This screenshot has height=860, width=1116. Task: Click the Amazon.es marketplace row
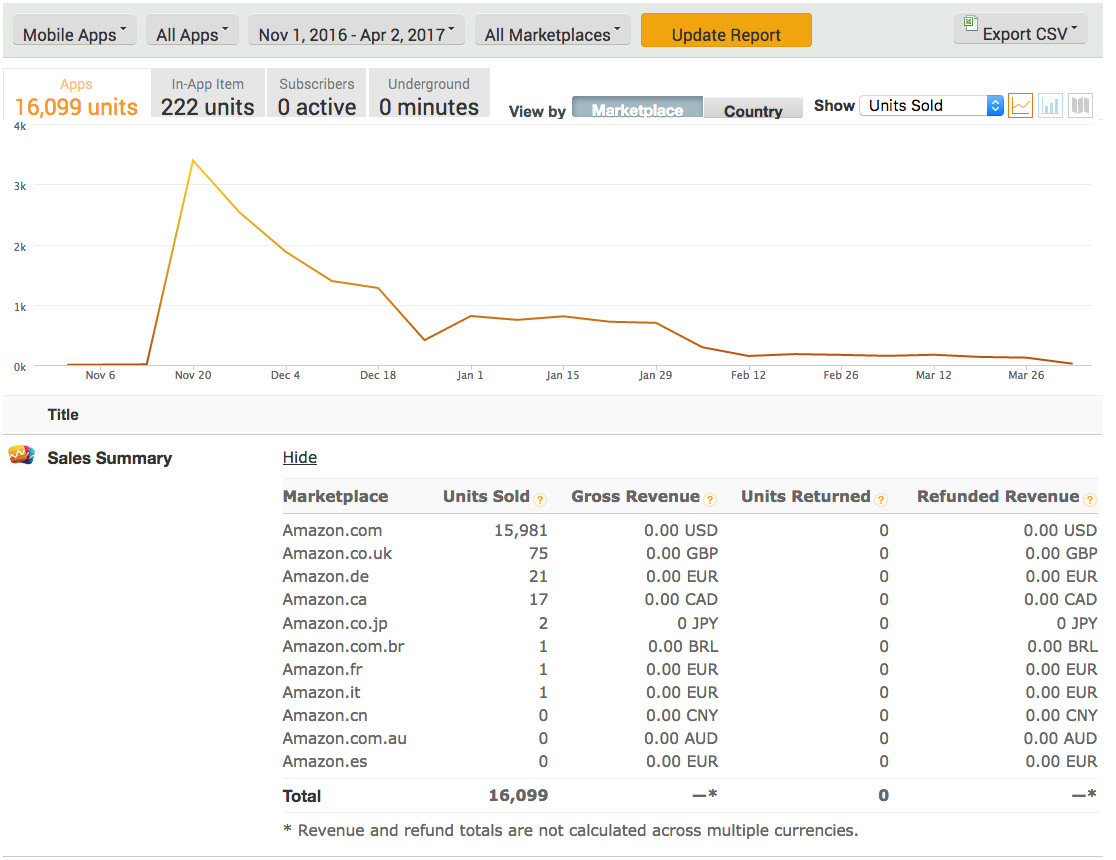coord(690,761)
